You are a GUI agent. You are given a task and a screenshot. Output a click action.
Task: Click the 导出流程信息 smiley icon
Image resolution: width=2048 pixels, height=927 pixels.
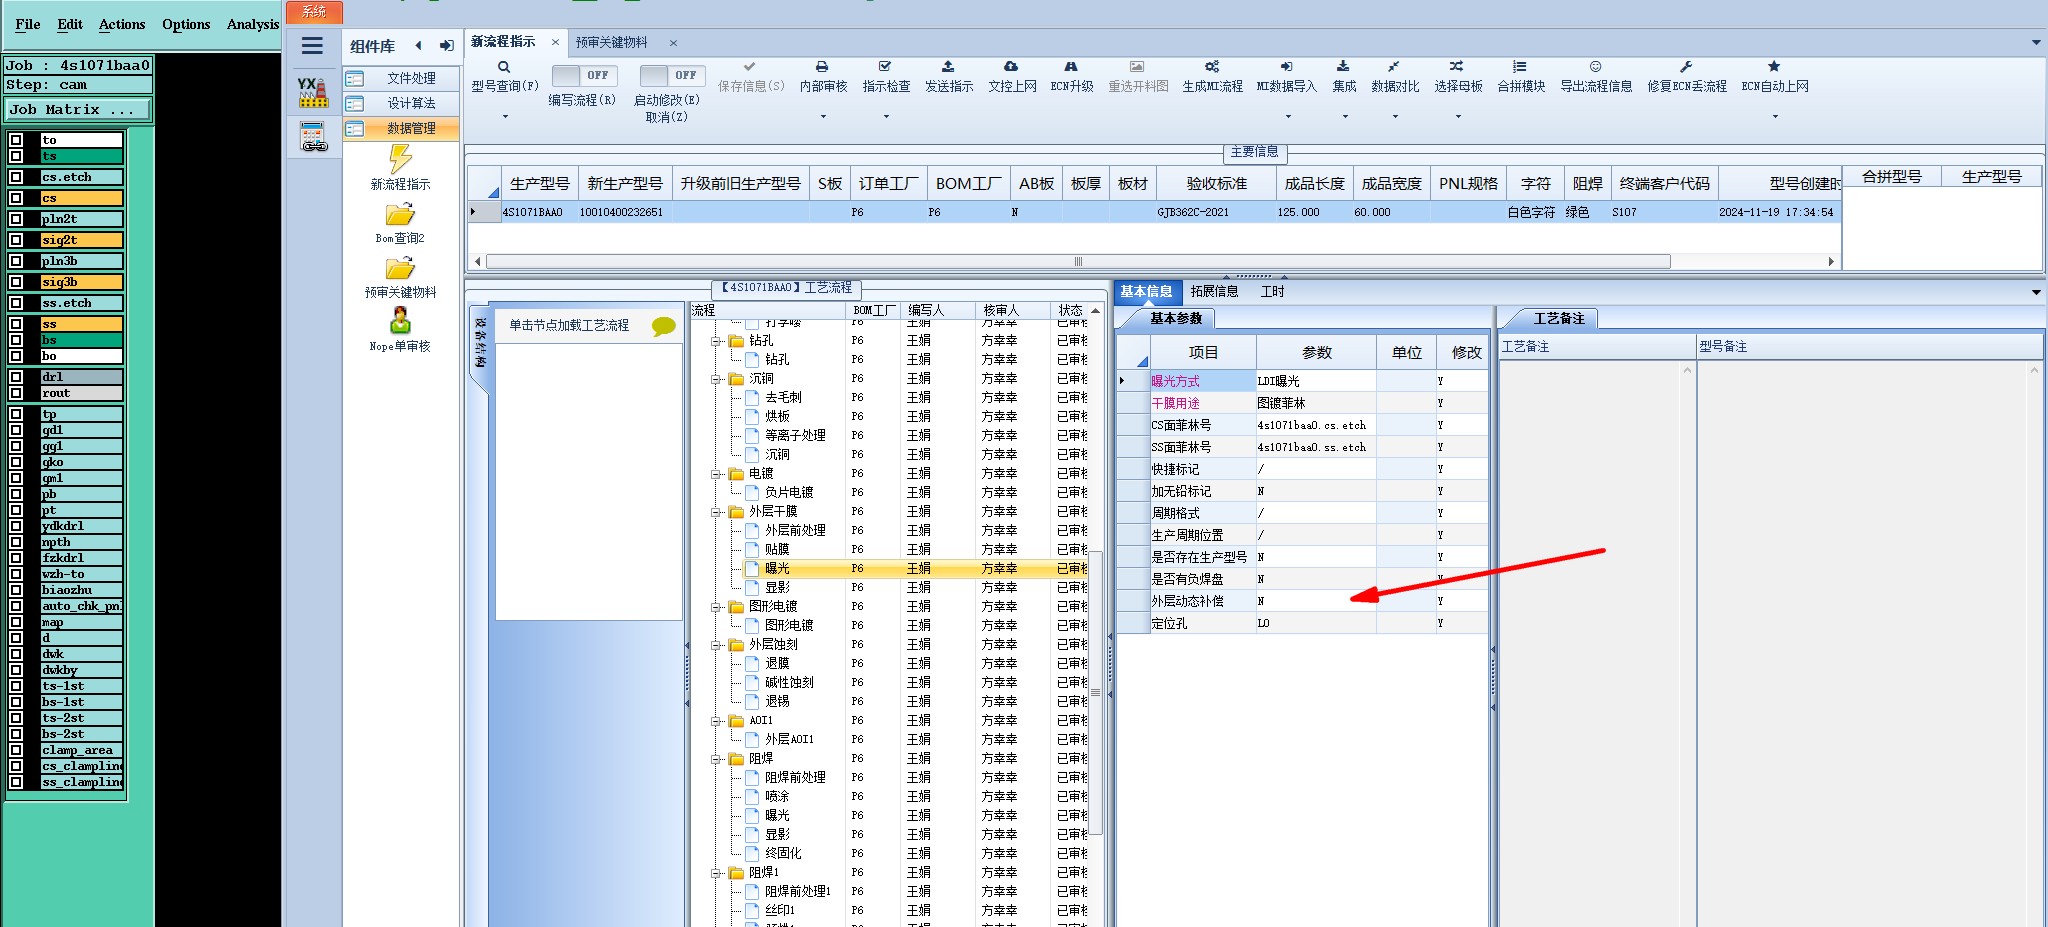tap(1596, 67)
